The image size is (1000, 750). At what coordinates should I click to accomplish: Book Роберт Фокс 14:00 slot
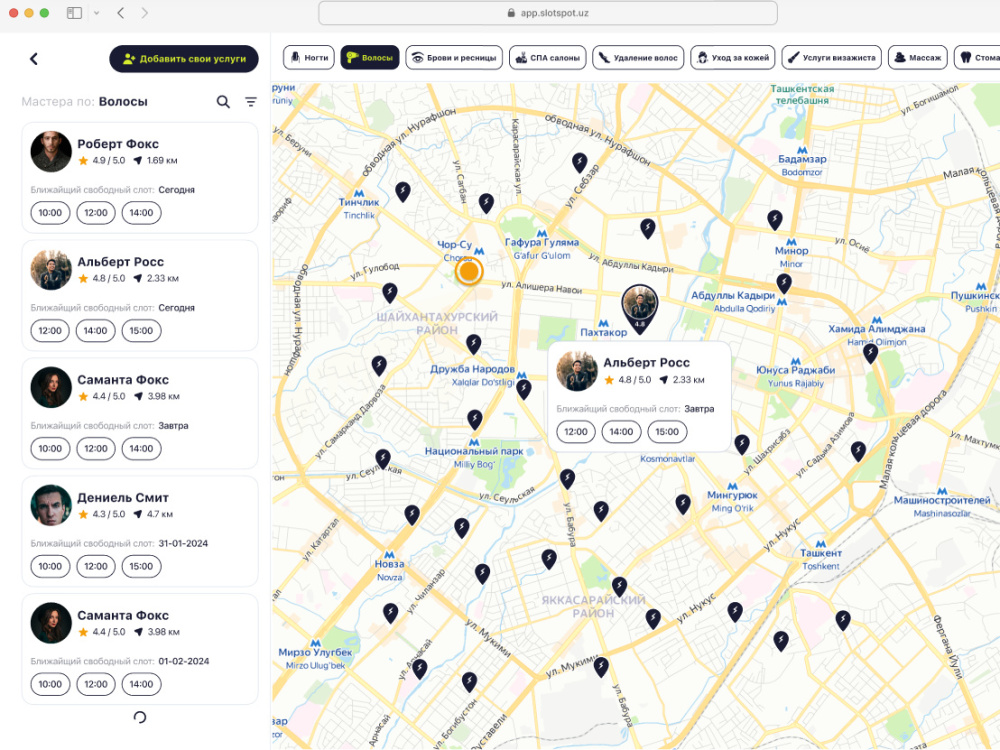141,212
